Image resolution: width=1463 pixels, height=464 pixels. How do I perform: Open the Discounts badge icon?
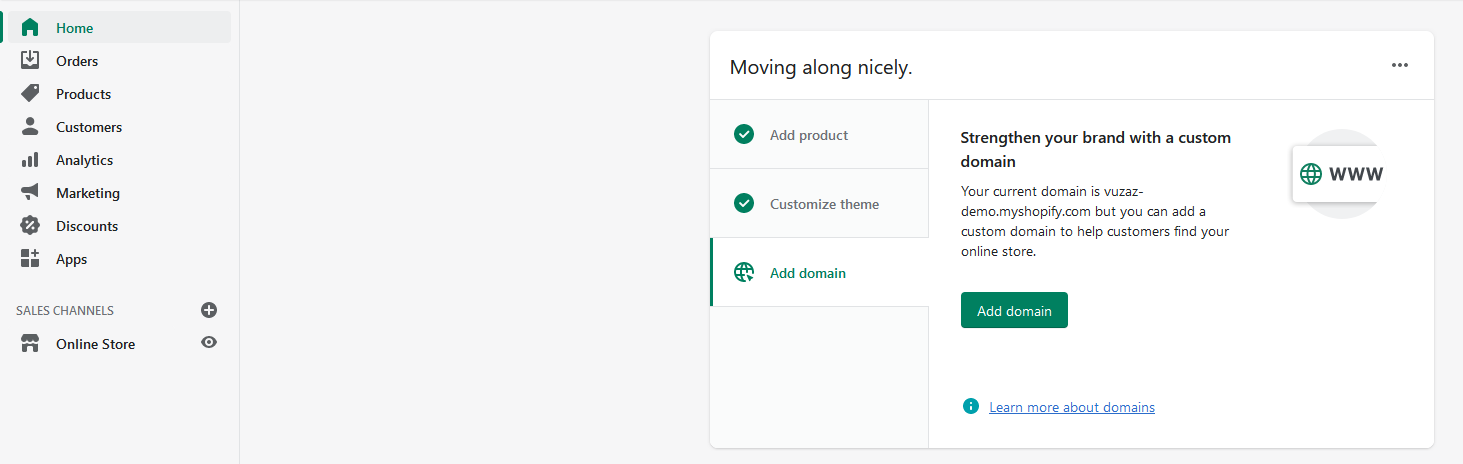[x=30, y=226]
